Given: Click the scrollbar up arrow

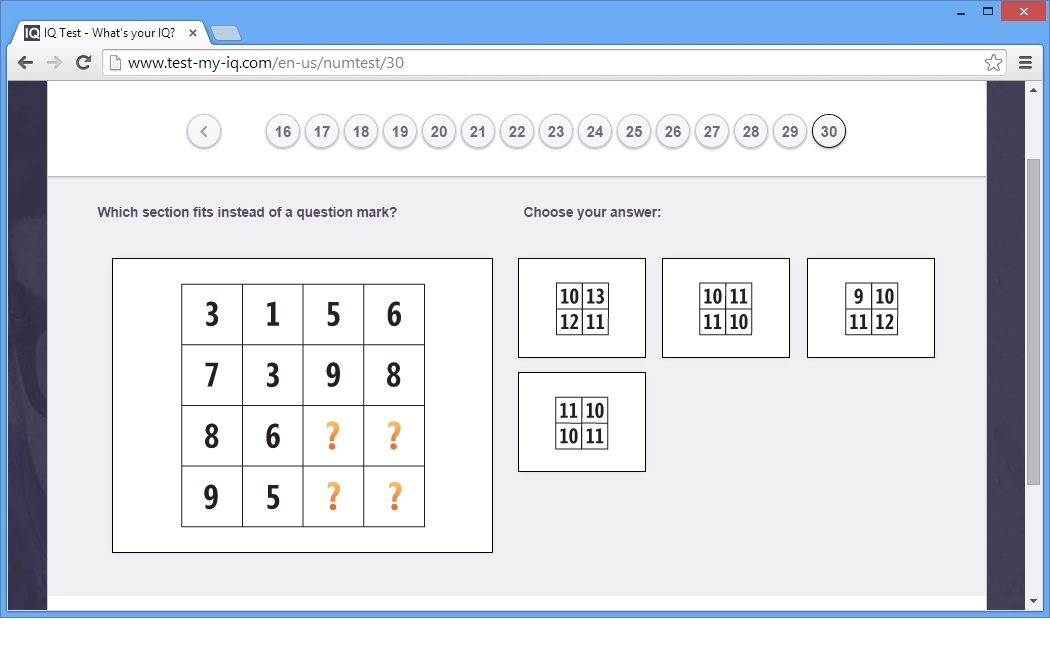Looking at the screenshot, I should (1033, 90).
